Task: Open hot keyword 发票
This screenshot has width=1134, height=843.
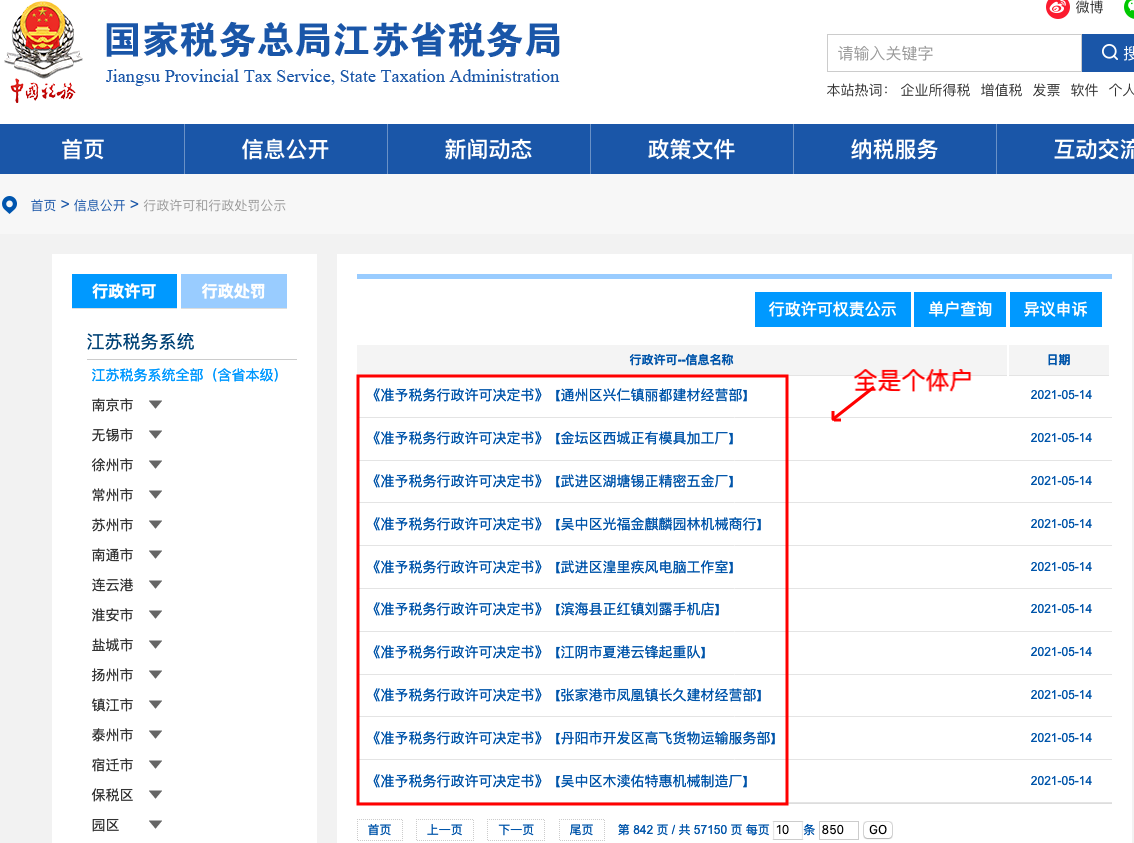Action: click(x=1045, y=88)
